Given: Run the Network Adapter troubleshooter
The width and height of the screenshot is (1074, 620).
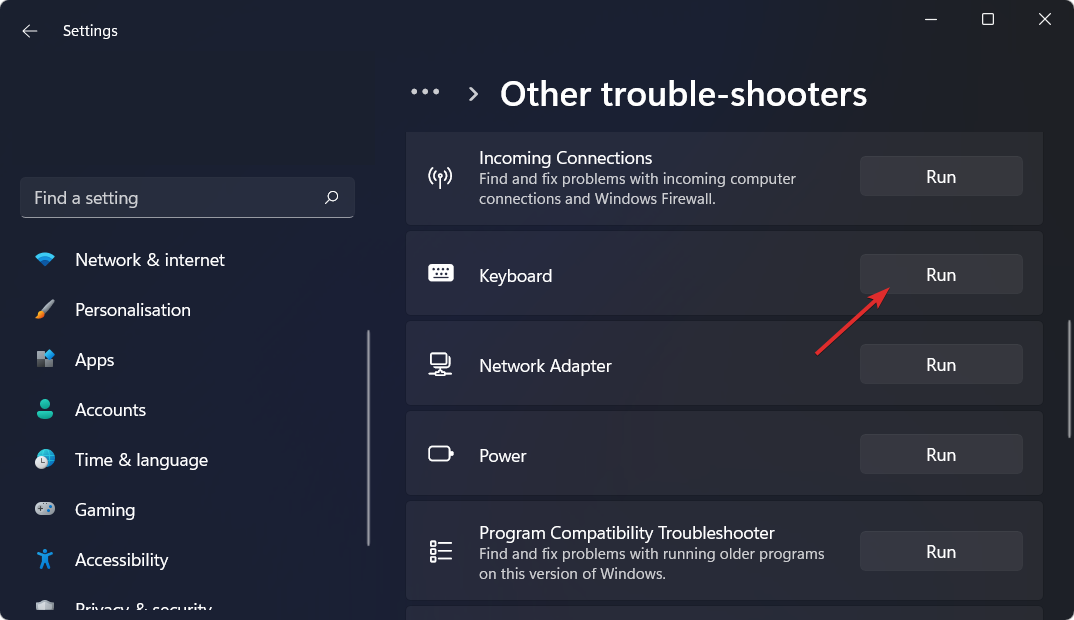Looking at the screenshot, I should (x=941, y=365).
